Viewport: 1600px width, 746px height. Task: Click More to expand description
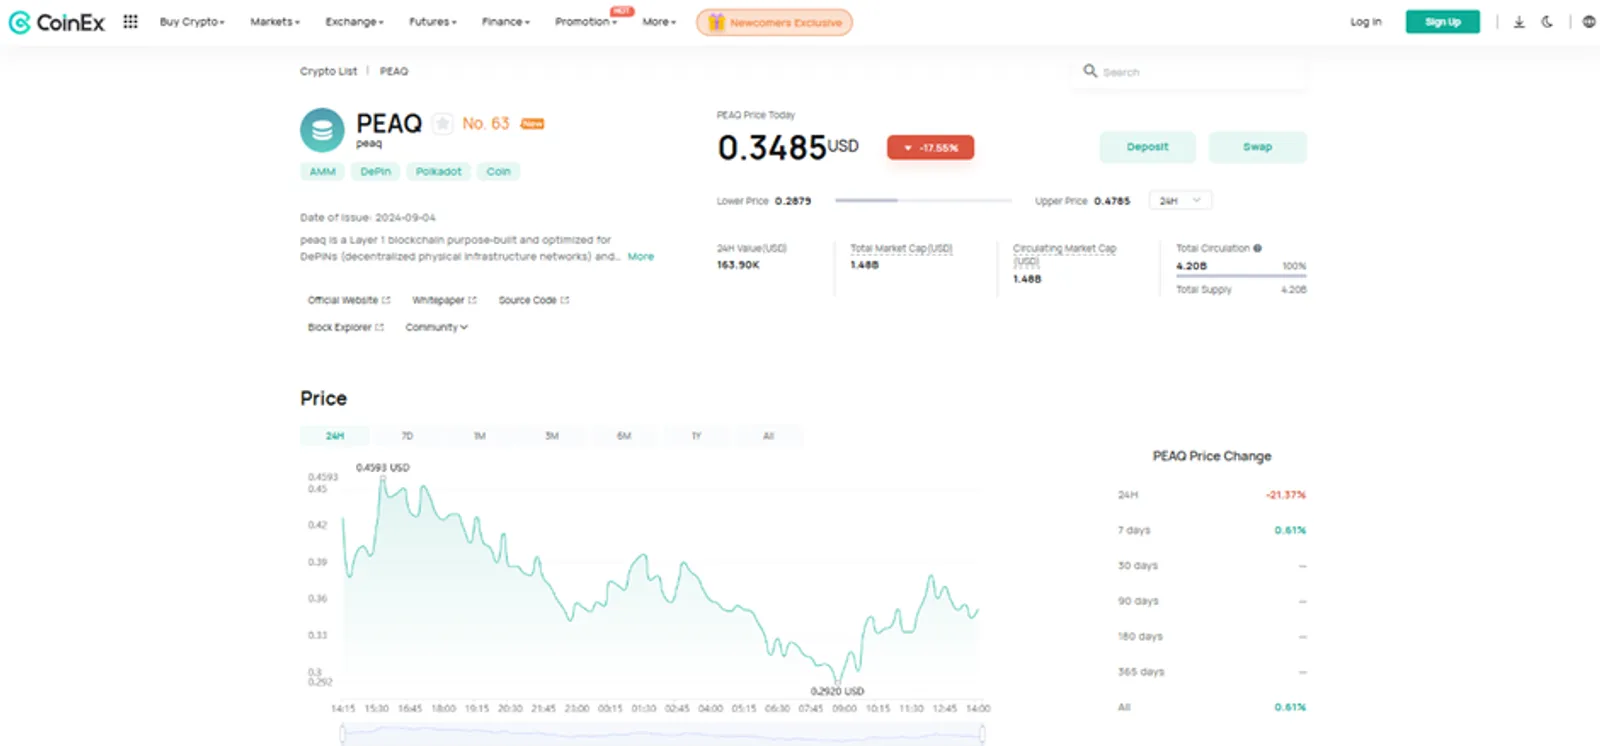click(640, 257)
